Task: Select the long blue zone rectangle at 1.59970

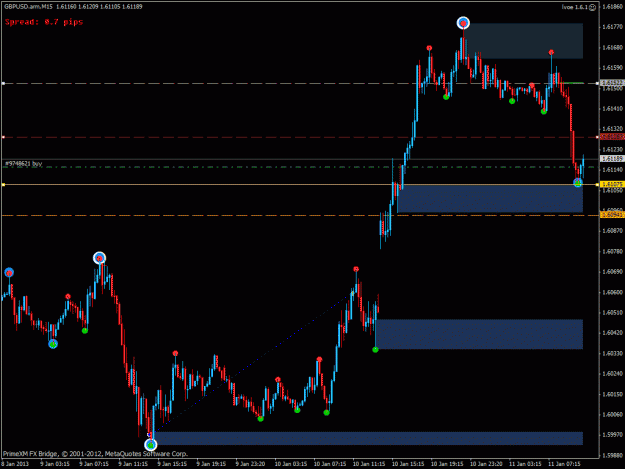Action: coord(367,438)
